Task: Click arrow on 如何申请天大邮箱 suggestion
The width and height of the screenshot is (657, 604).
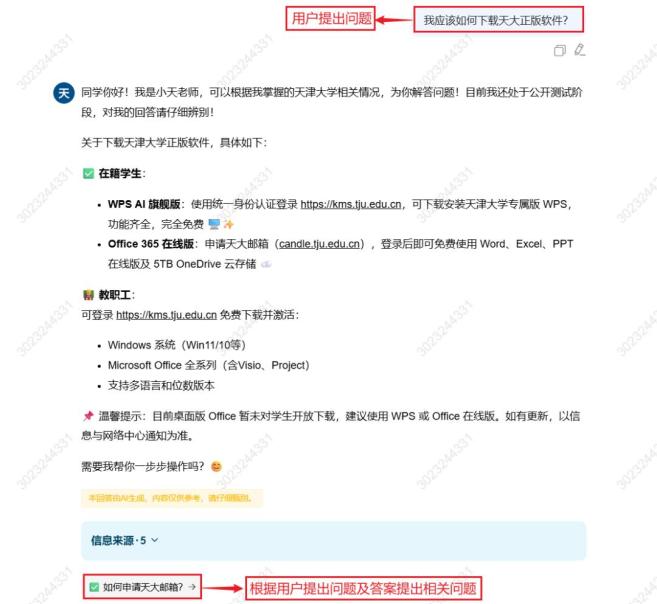Action: pyautogui.click(x=192, y=587)
